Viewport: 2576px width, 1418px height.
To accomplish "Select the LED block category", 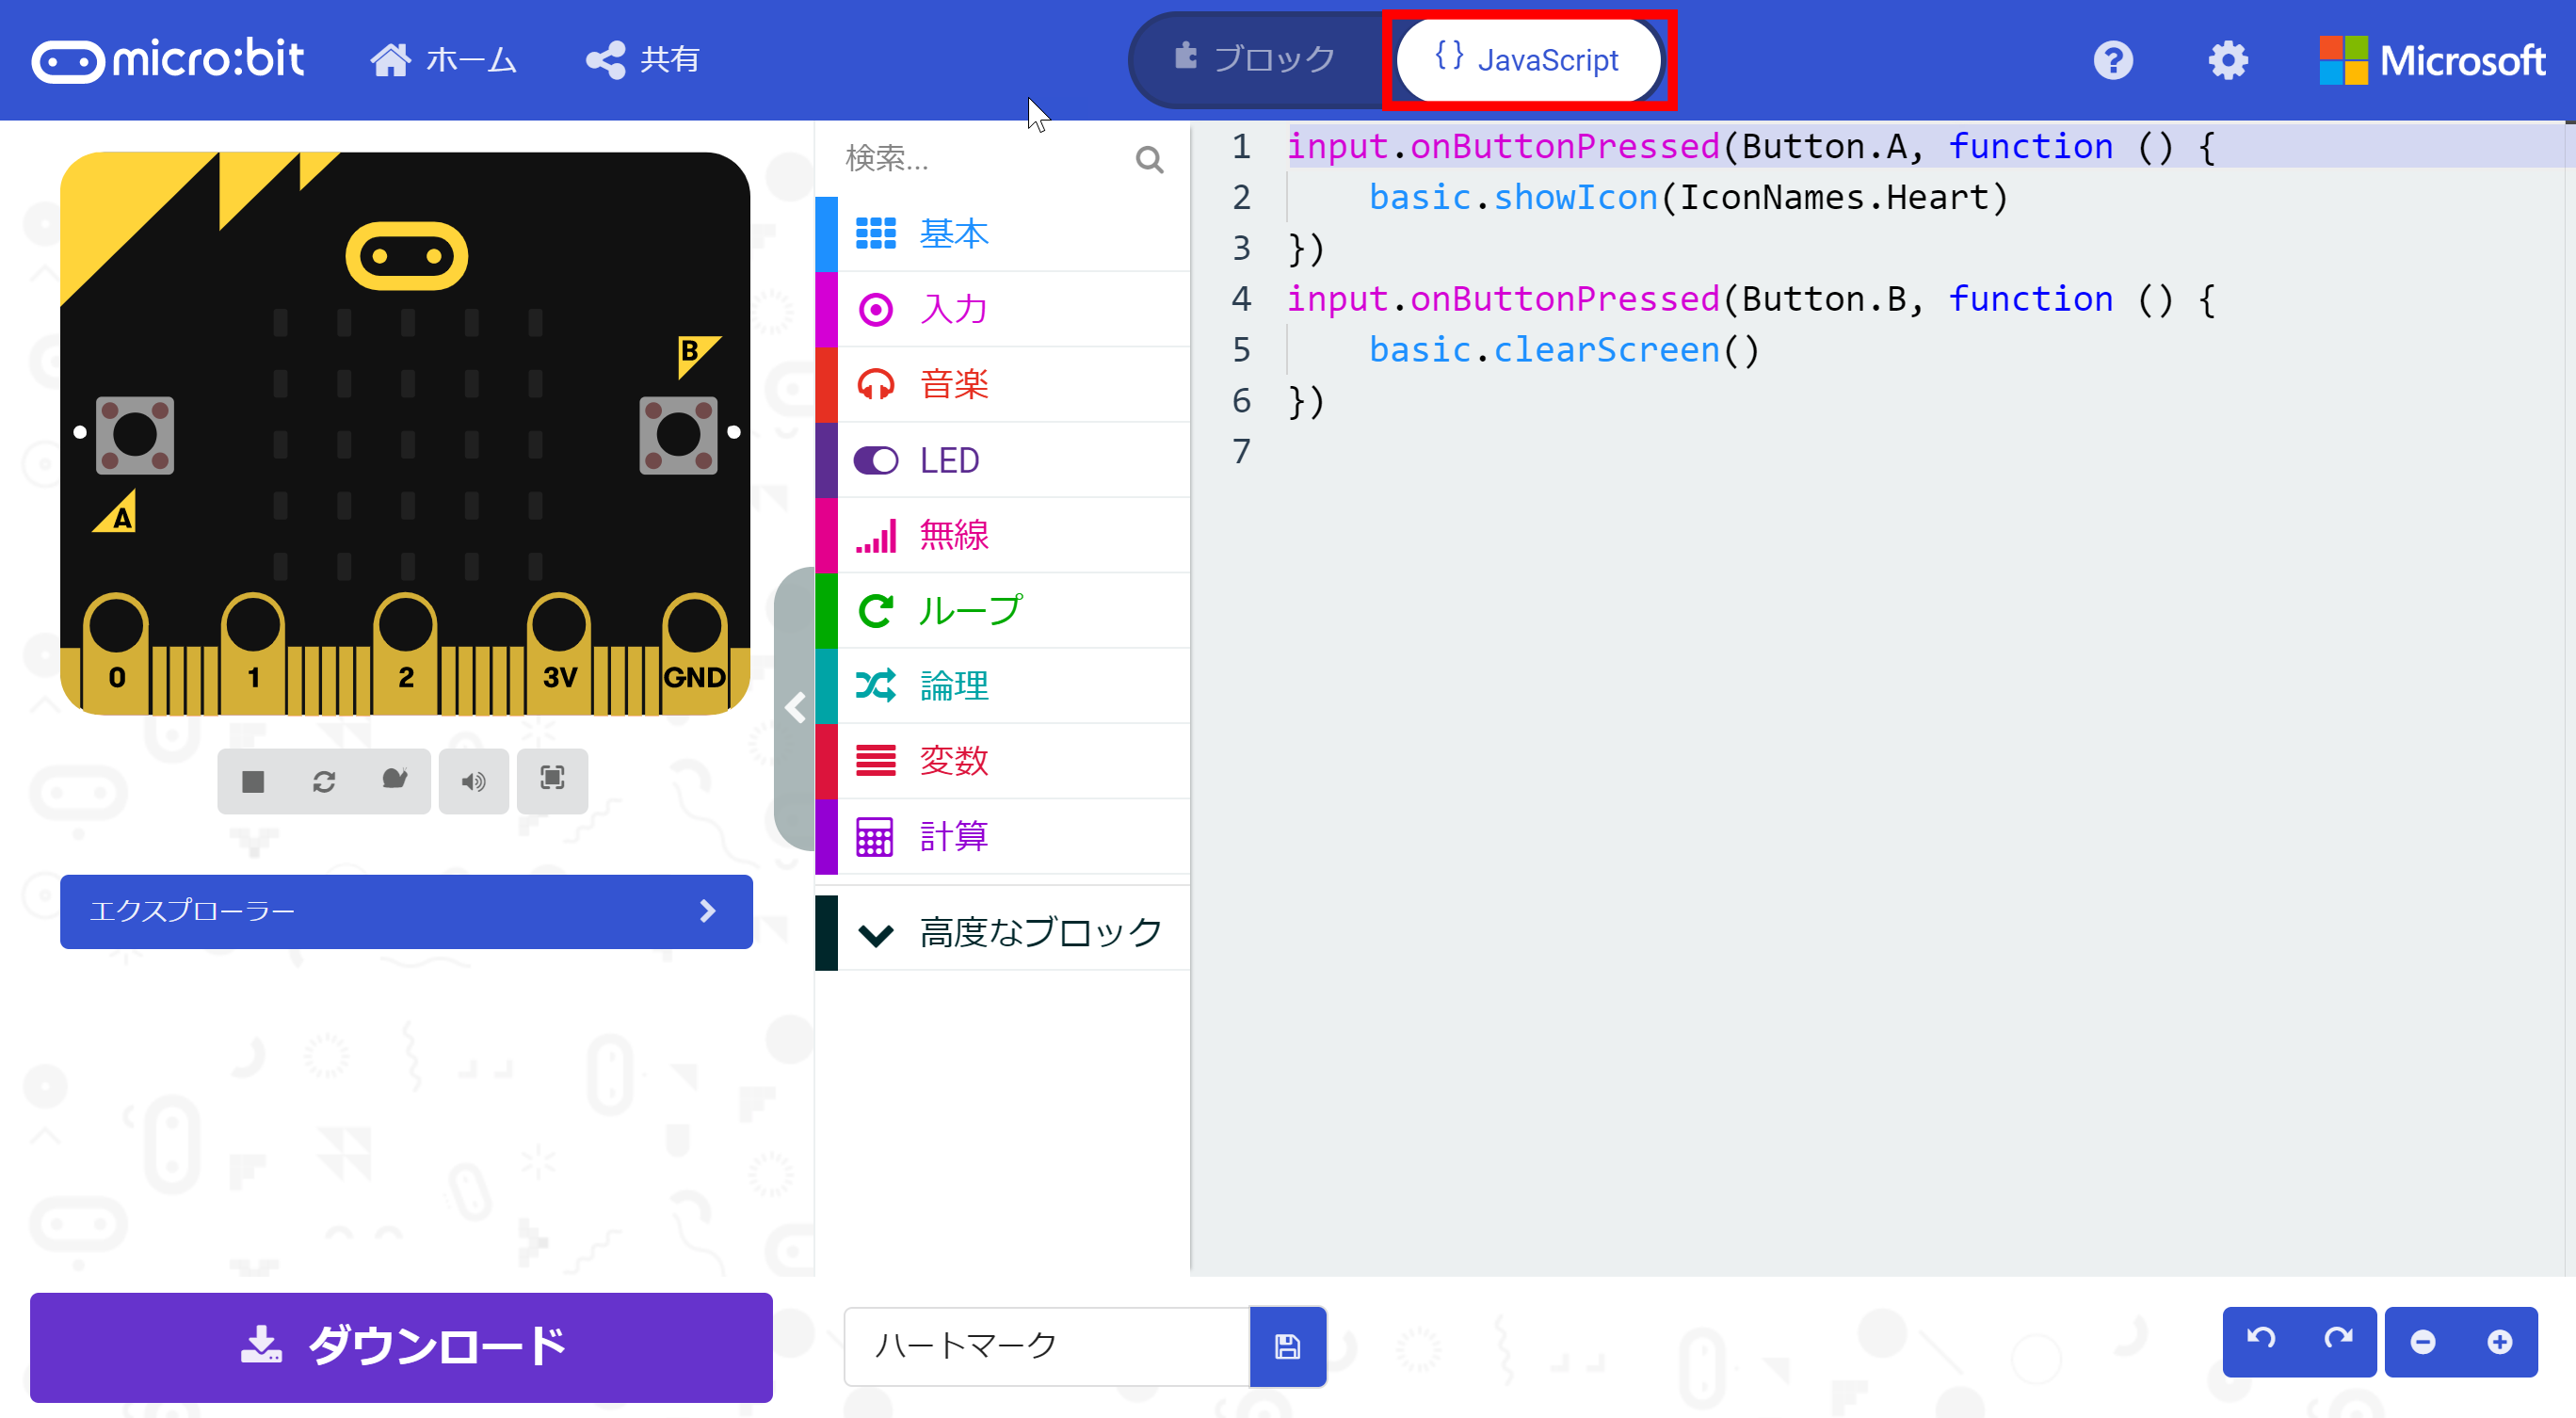I will coord(948,460).
